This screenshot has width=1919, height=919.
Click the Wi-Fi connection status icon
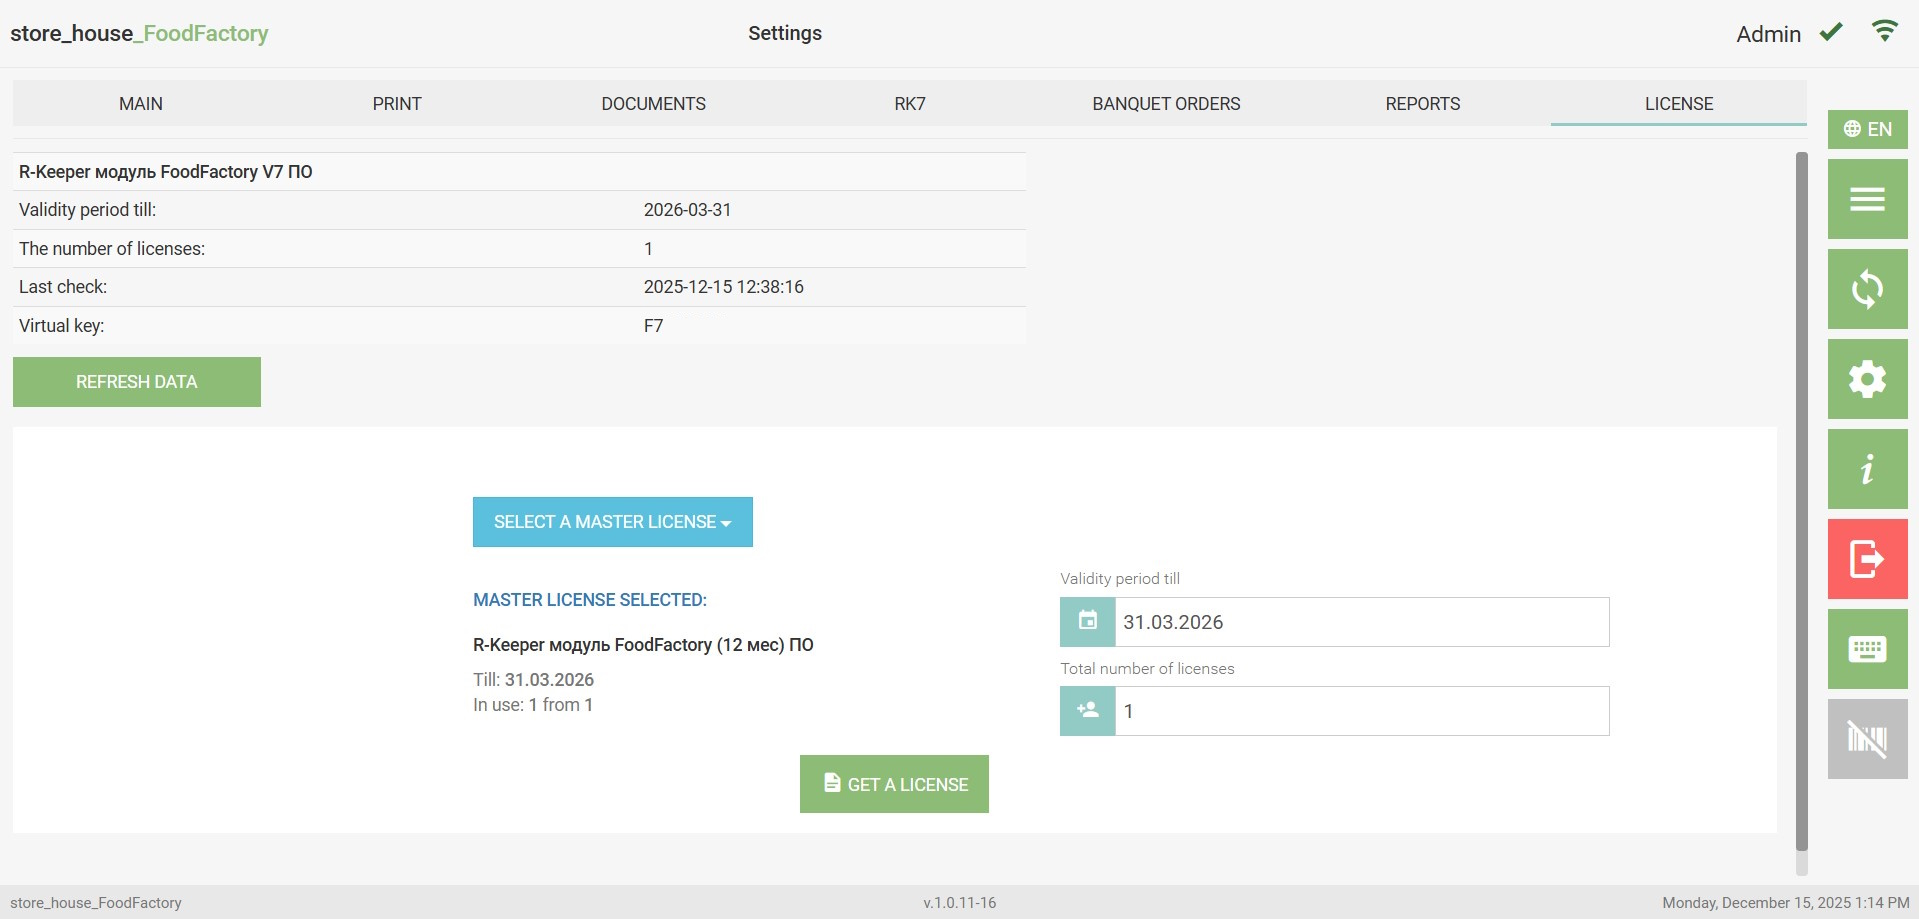(x=1885, y=32)
